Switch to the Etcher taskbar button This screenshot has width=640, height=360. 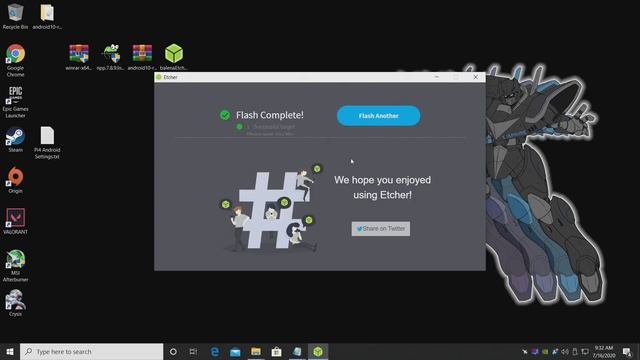click(318, 351)
